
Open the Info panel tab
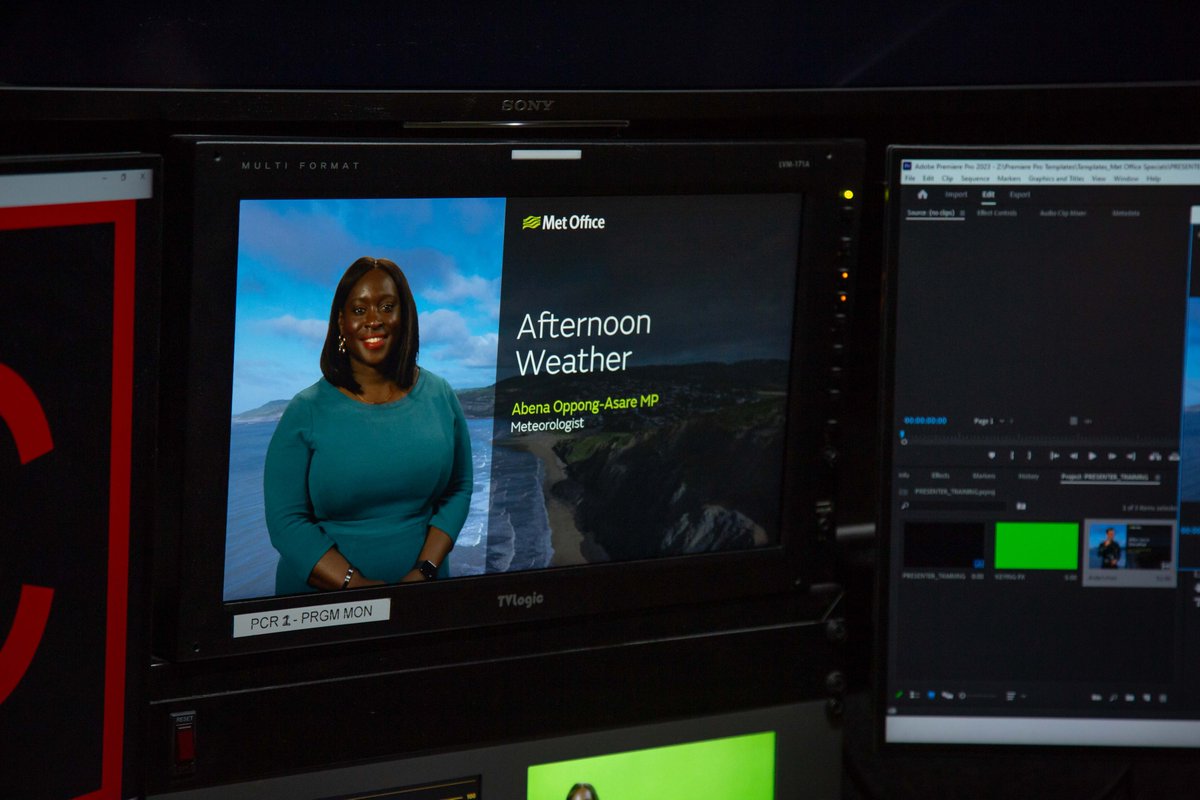click(903, 476)
